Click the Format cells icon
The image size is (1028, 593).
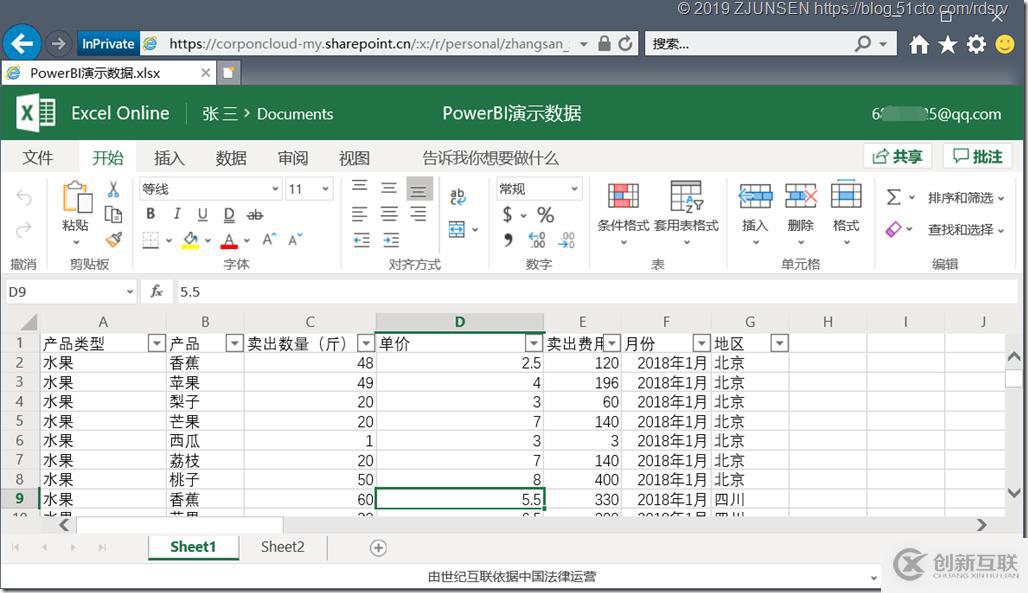(846, 195)
